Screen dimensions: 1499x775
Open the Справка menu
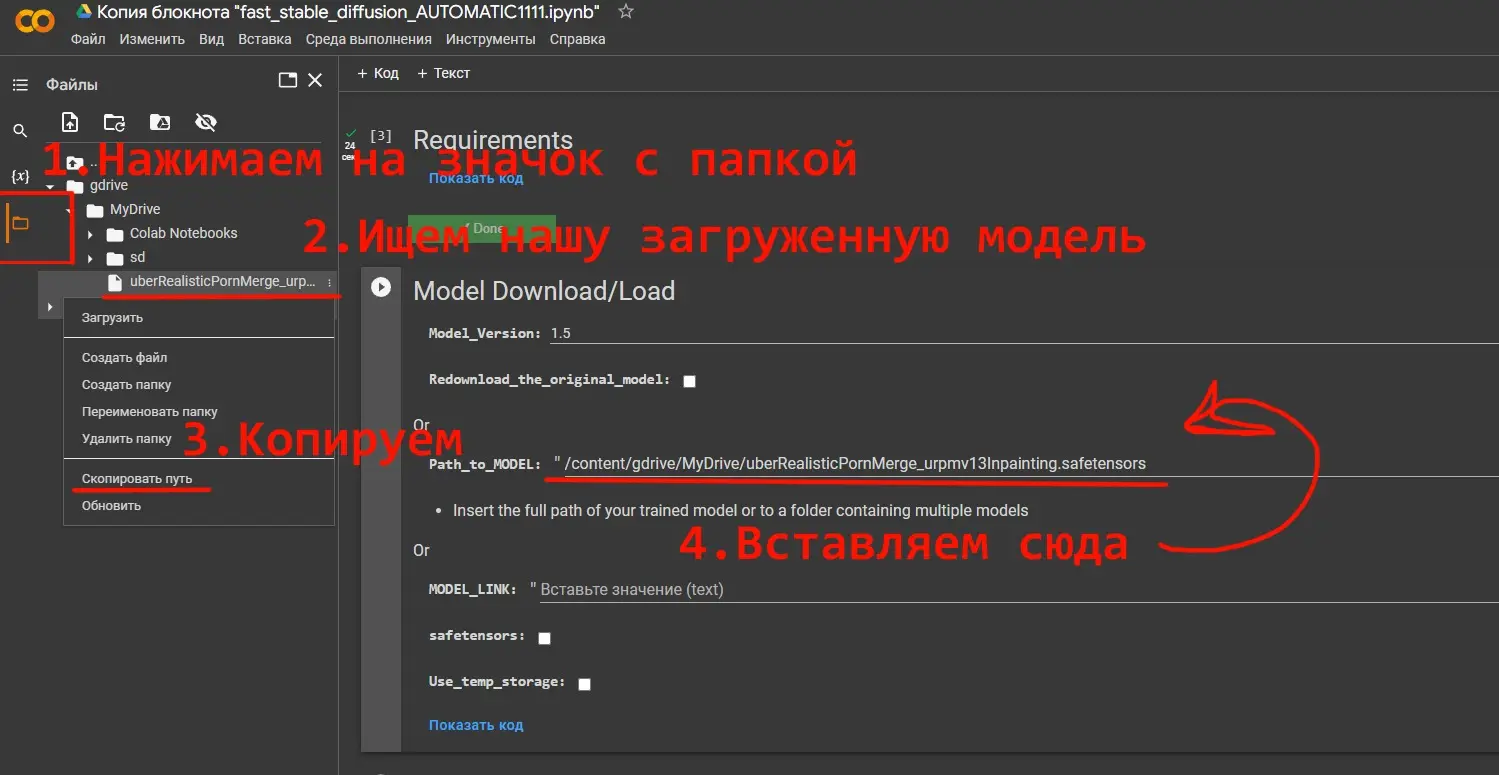click(578, 39)
